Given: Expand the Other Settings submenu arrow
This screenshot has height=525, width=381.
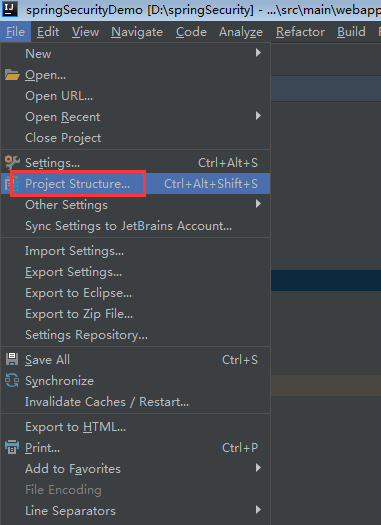Looking at the screenshot, I should [x=258, y=204].
